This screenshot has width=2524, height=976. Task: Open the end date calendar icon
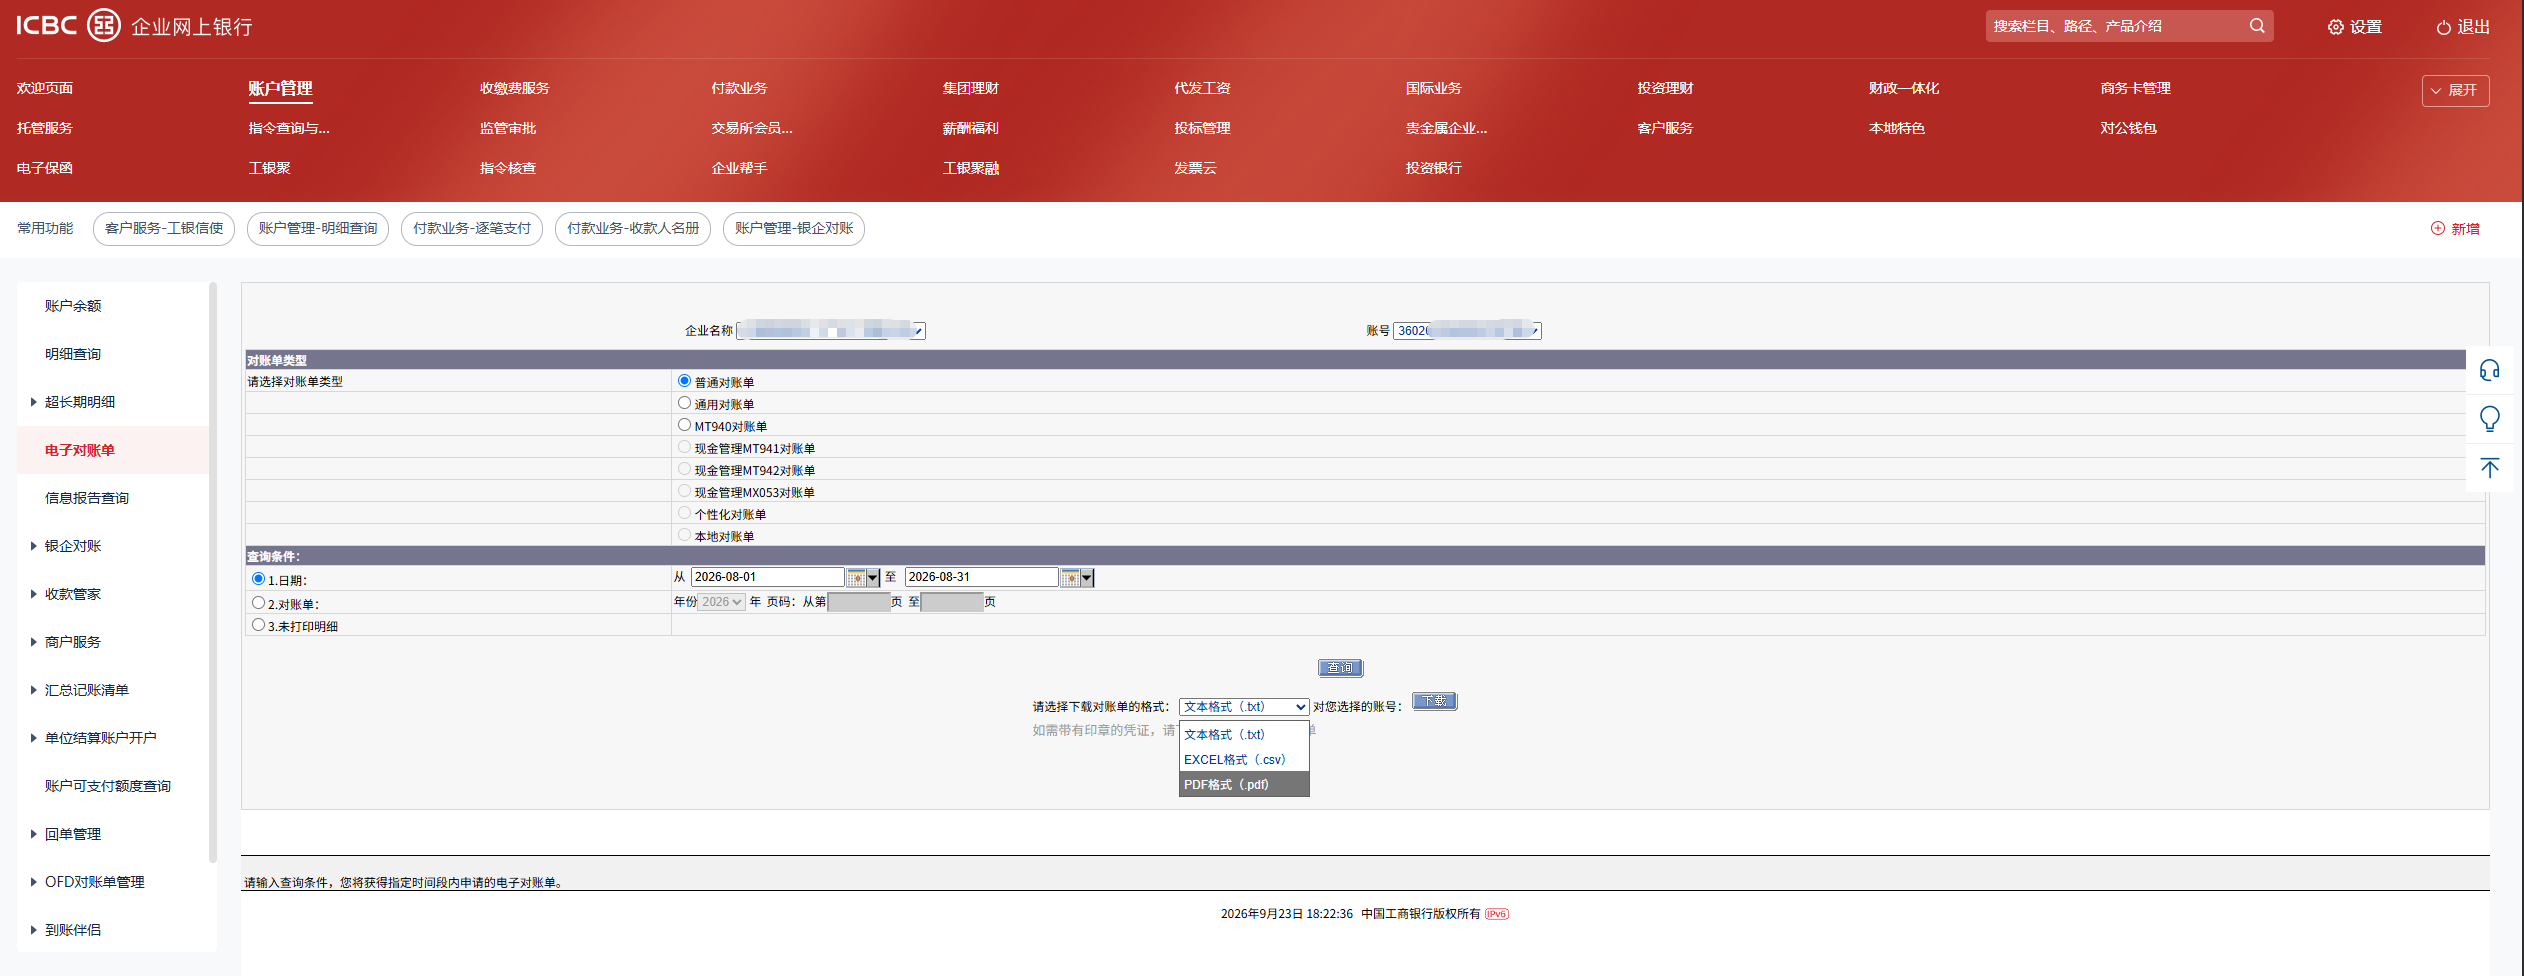pos(1070,578)
